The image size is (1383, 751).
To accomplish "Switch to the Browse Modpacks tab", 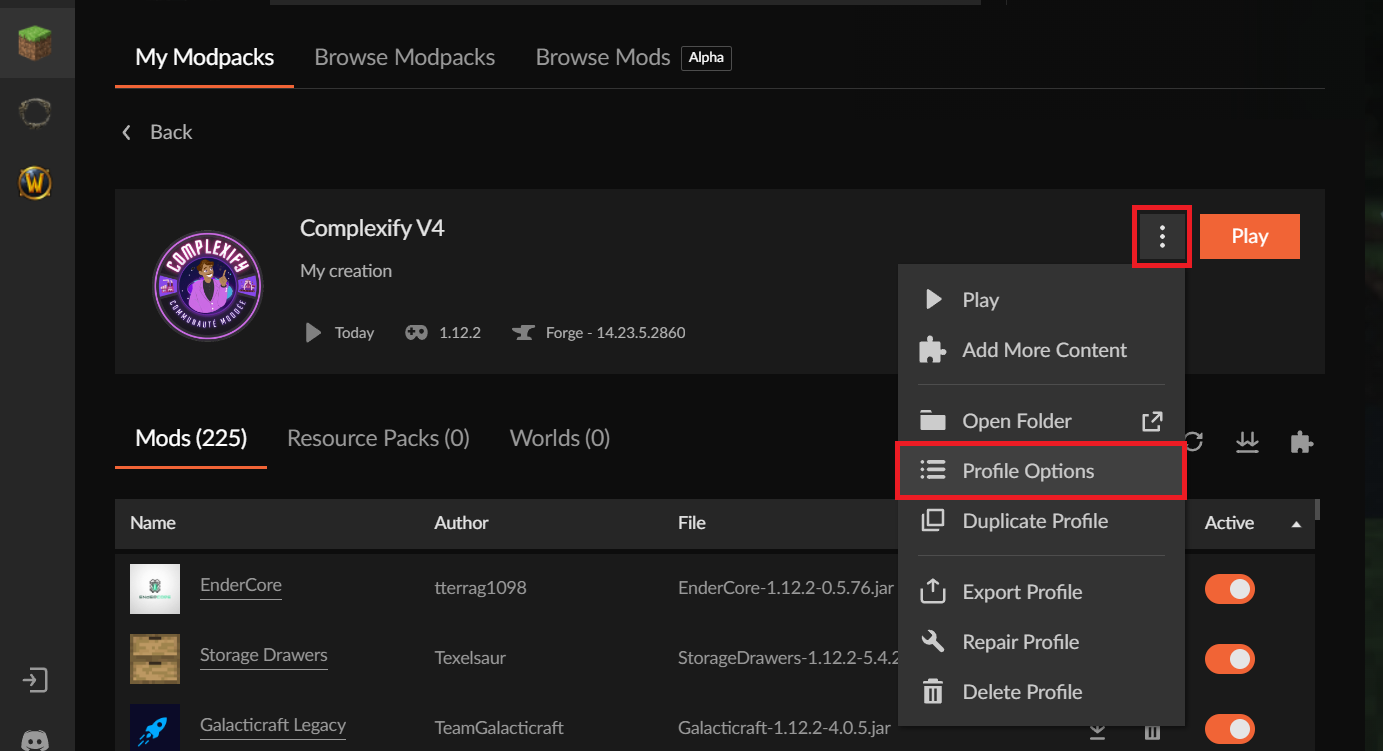I will tap(404, 57).
